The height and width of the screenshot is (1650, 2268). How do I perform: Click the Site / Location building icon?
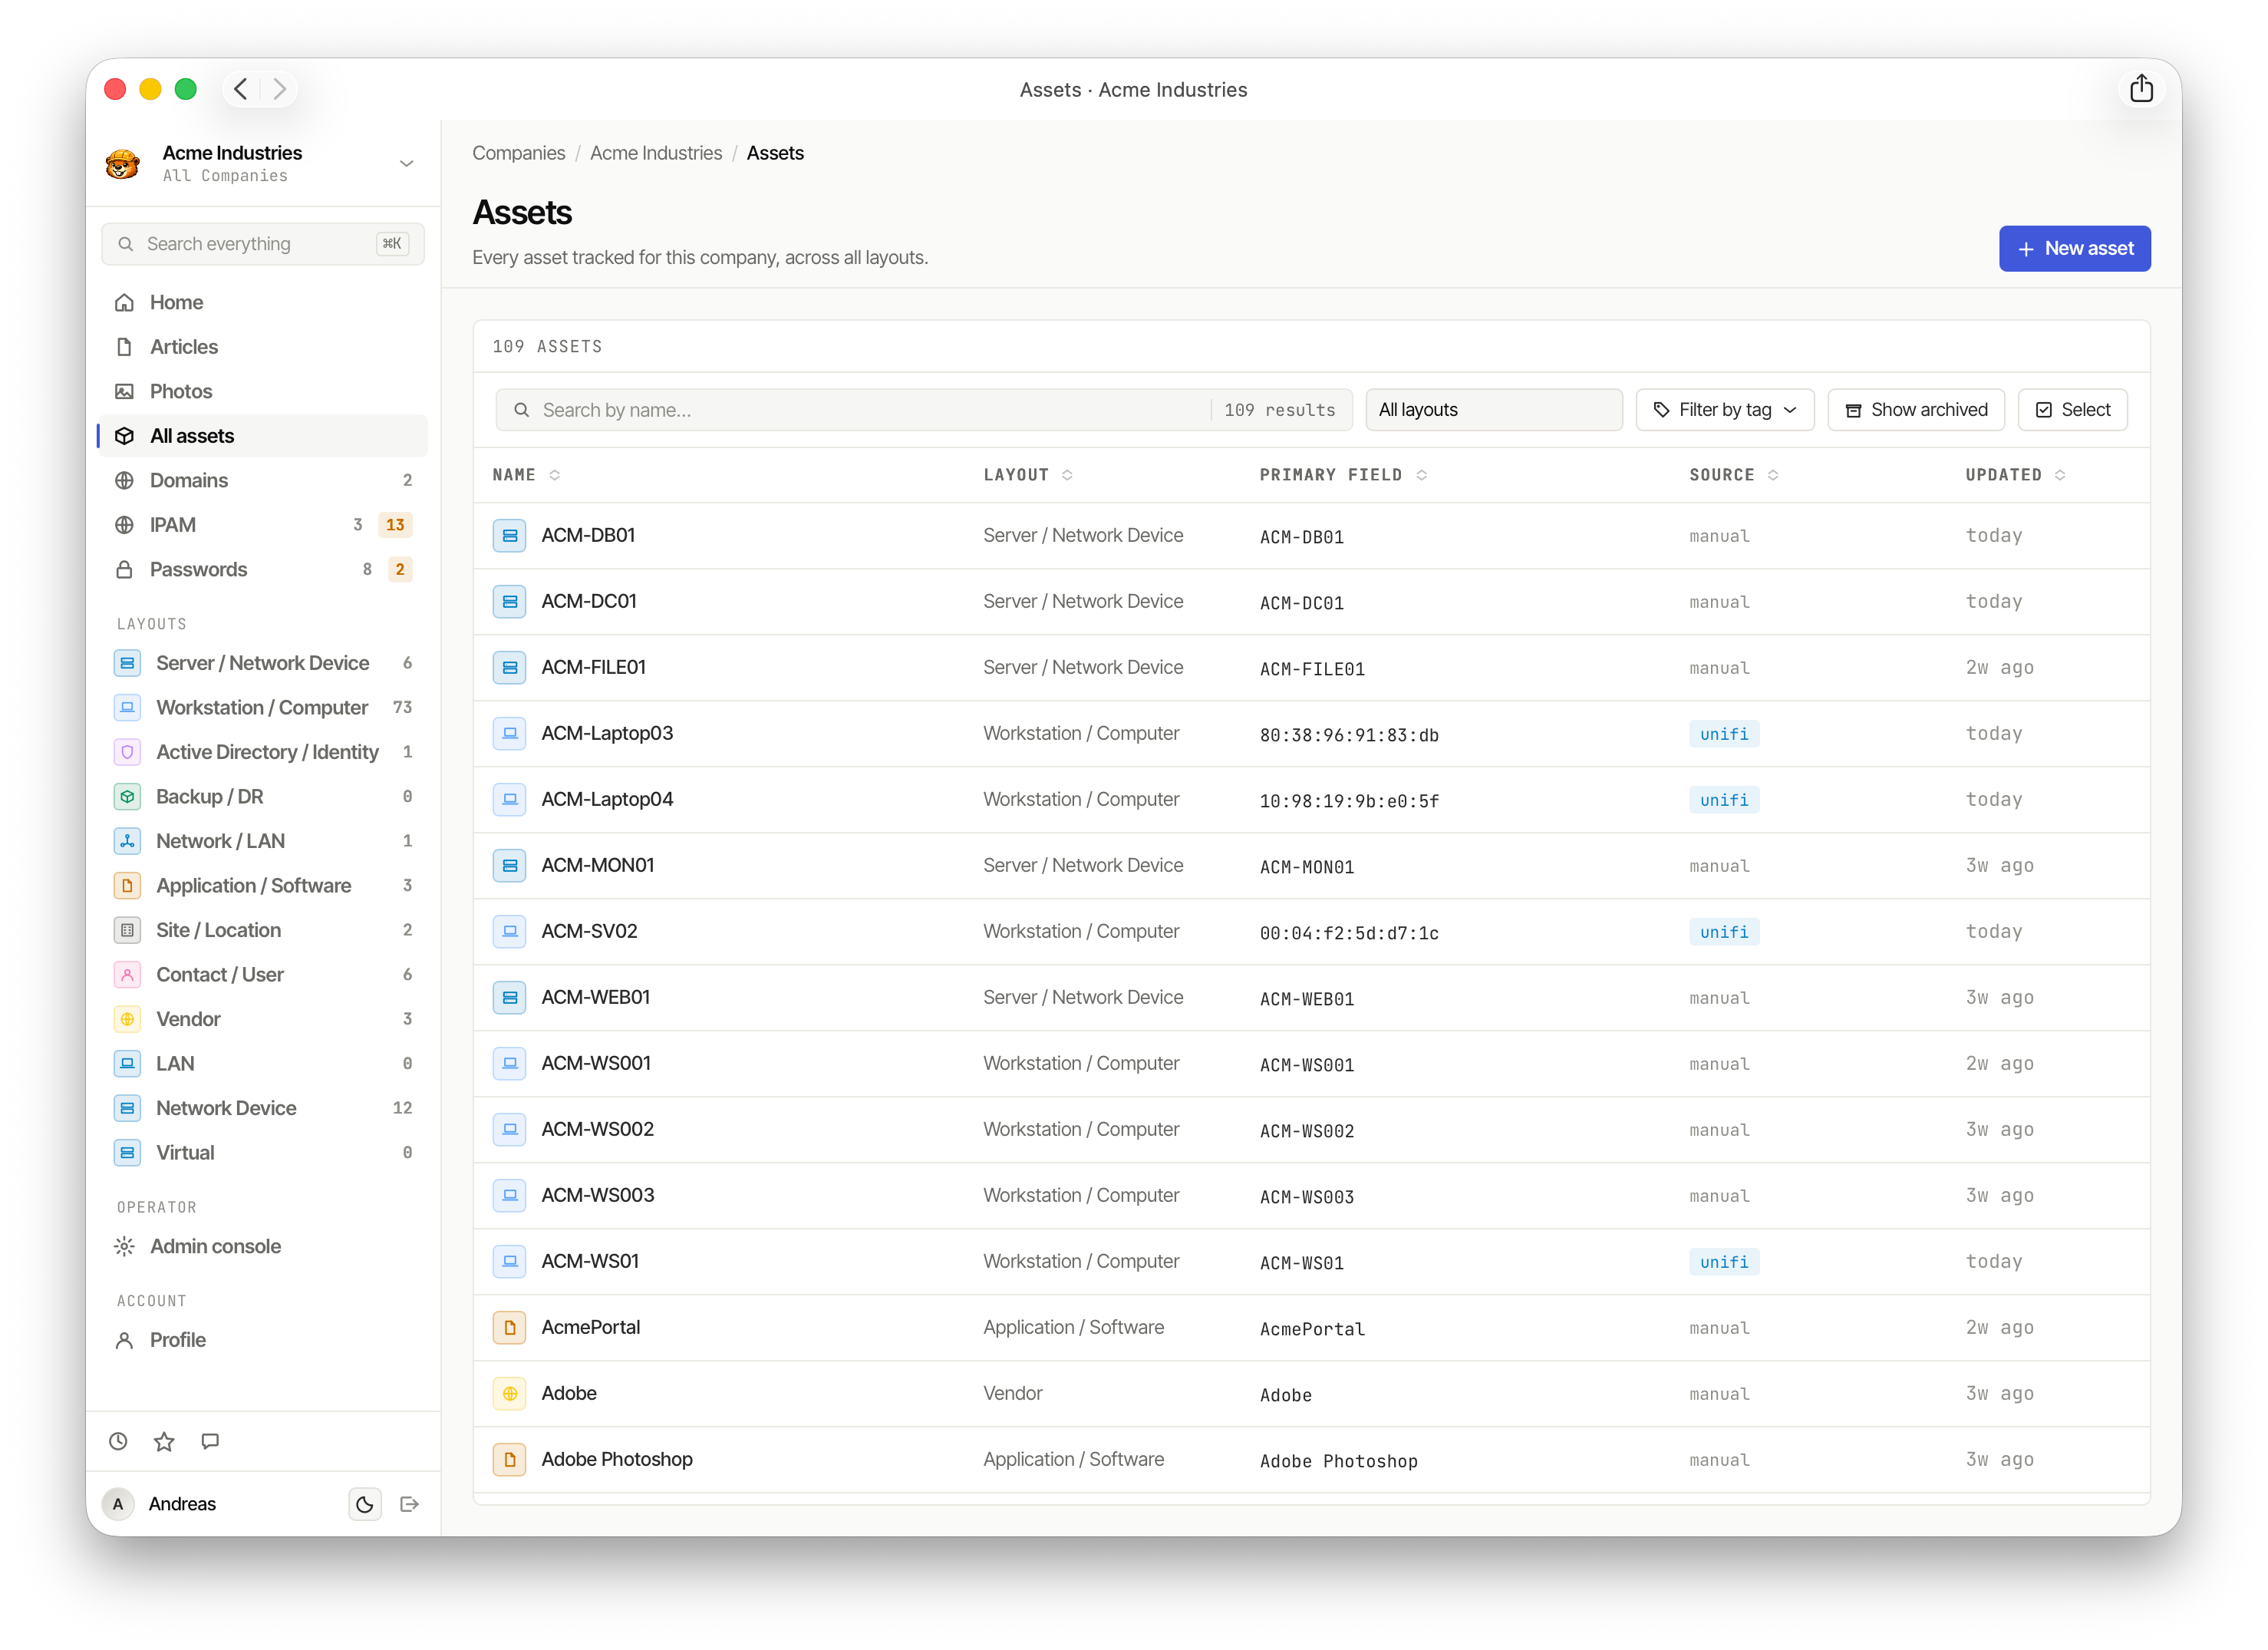point(127,930)
